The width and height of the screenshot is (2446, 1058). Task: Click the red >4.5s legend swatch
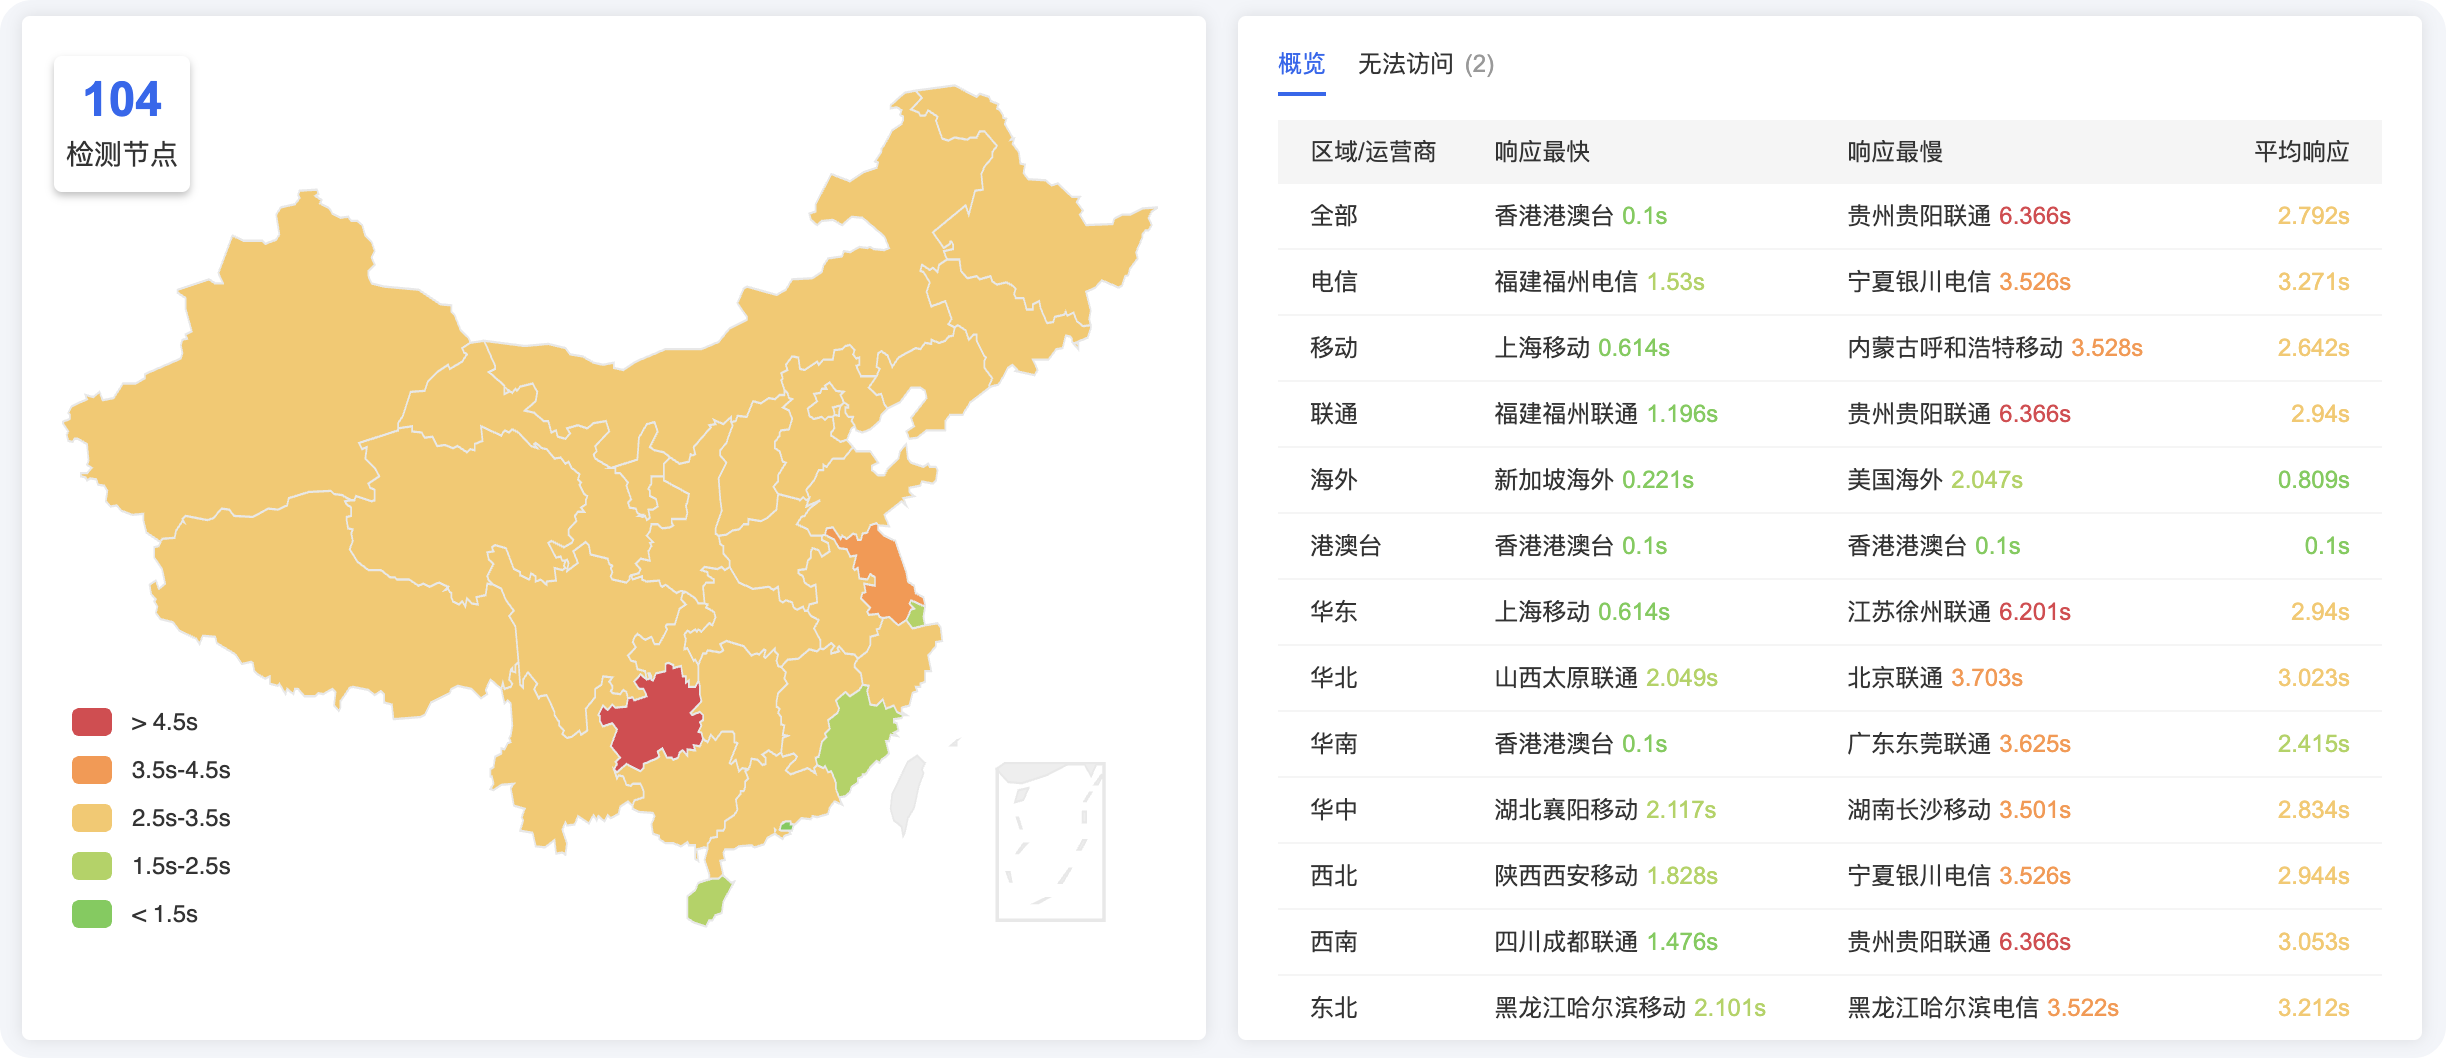tap(92, 722)
